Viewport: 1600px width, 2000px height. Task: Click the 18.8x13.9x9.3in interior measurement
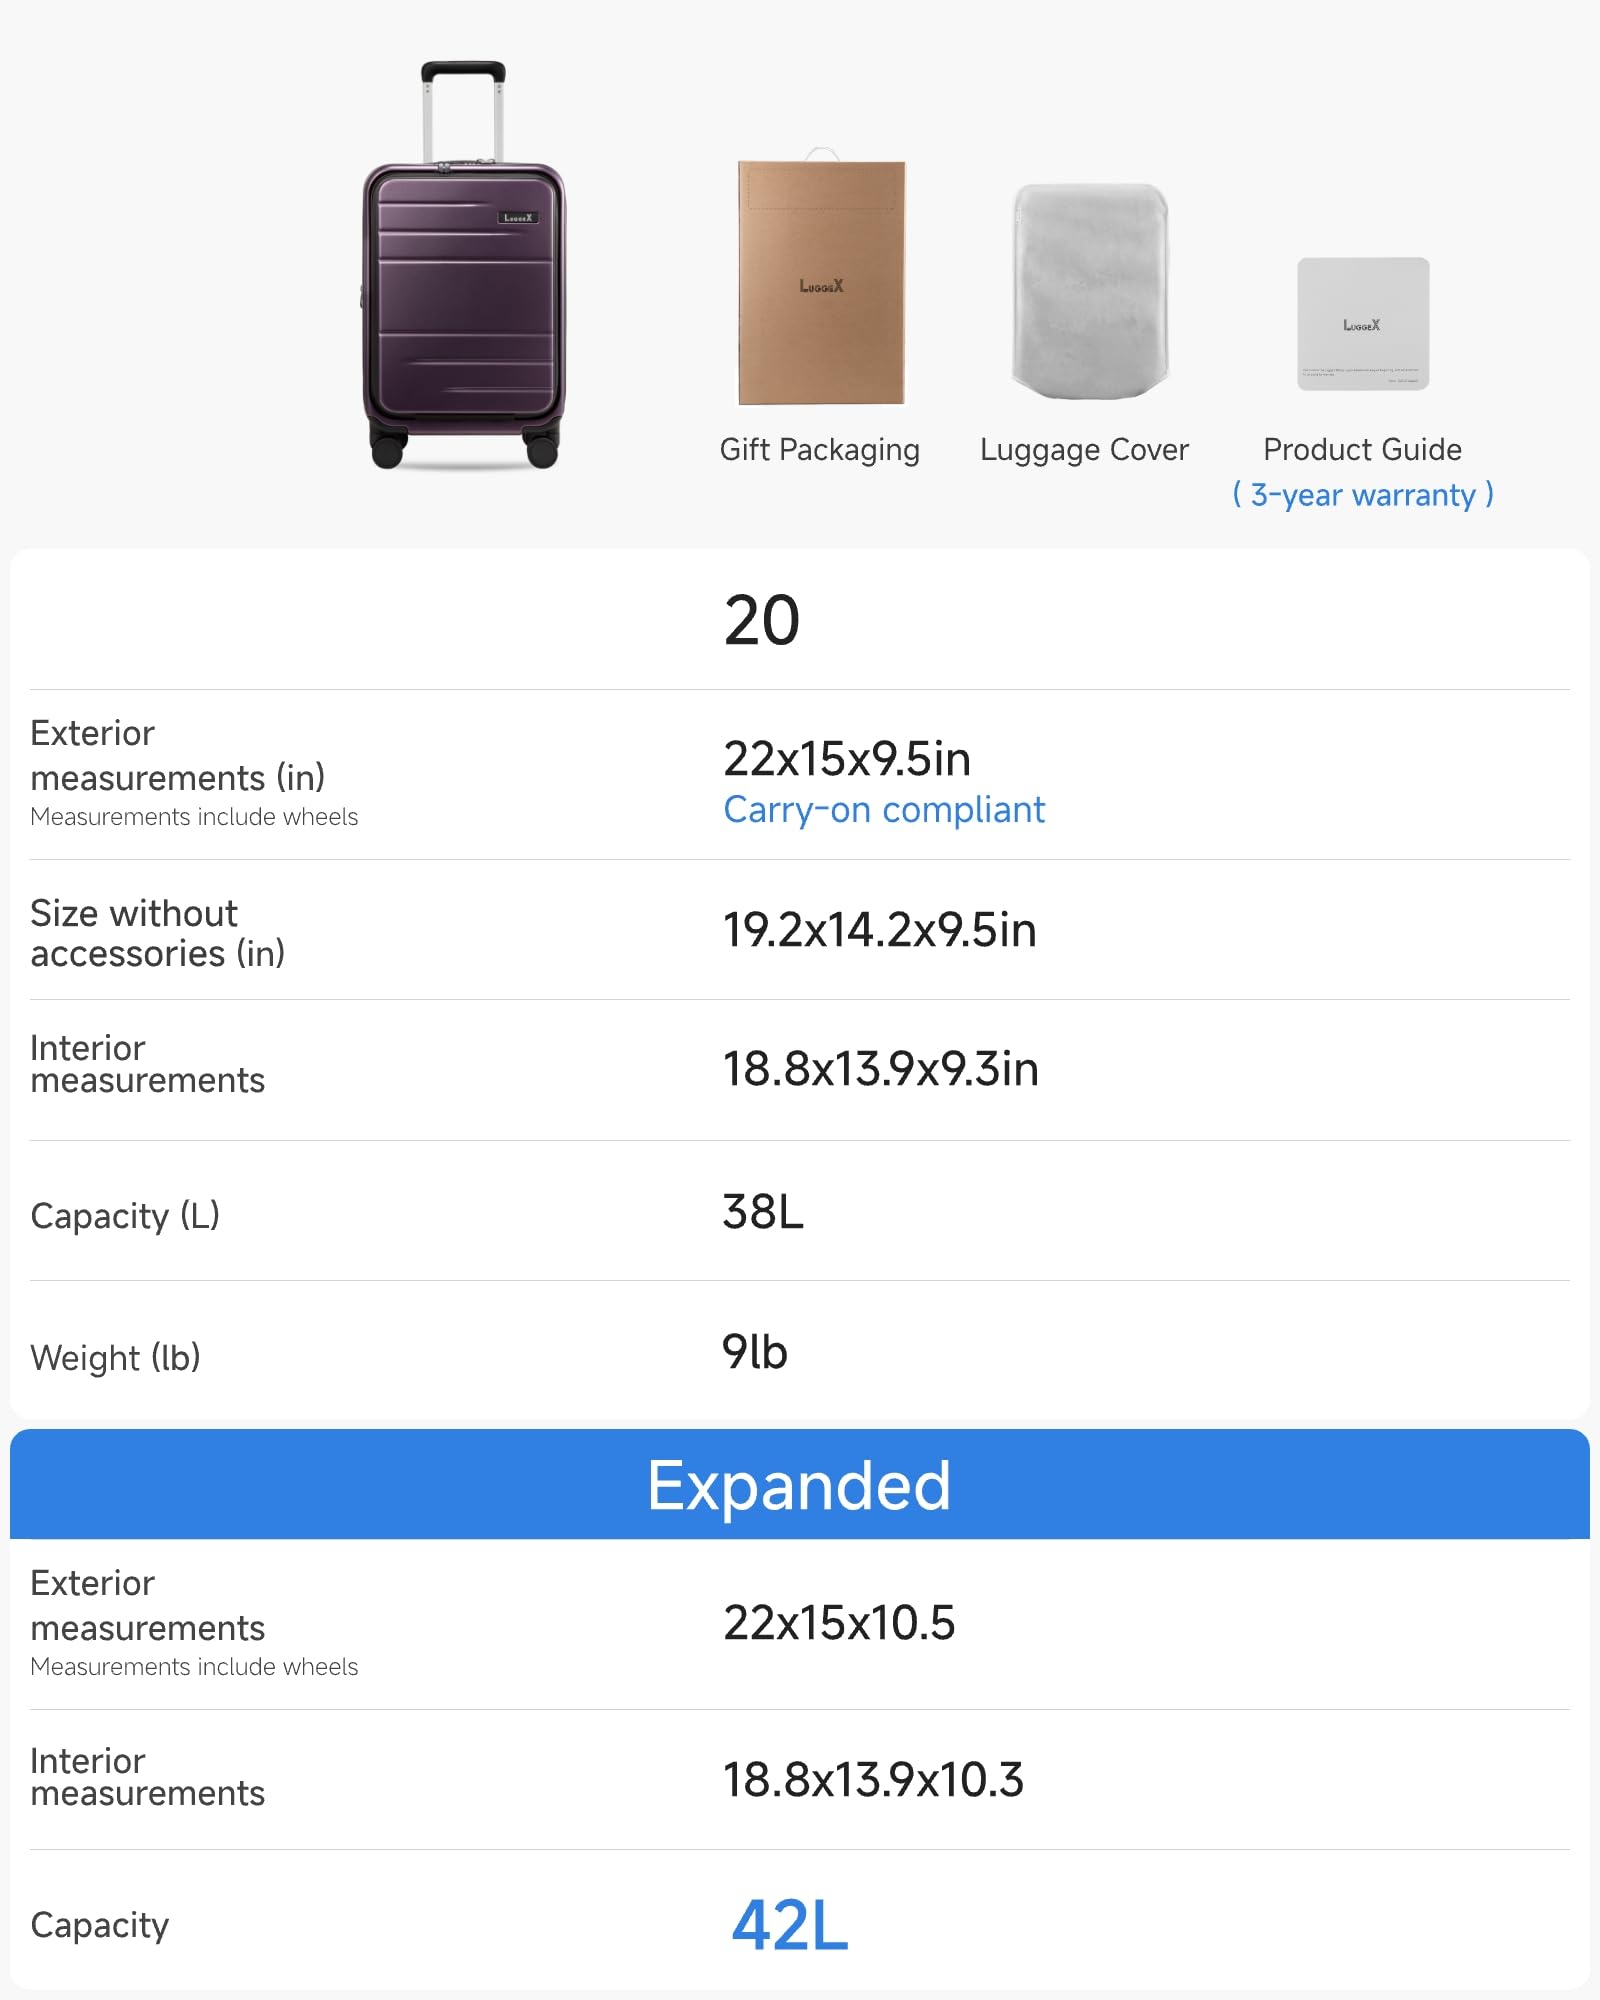pos(880,1069)
